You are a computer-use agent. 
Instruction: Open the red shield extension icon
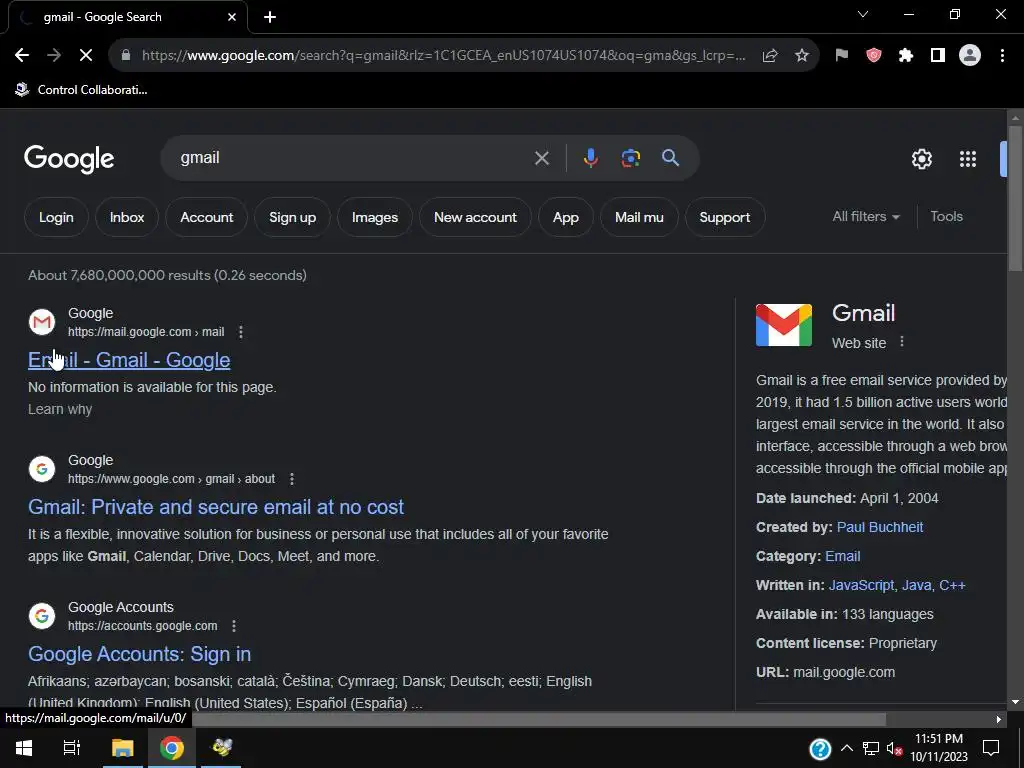pyautogui.click(x=874, y=56)
